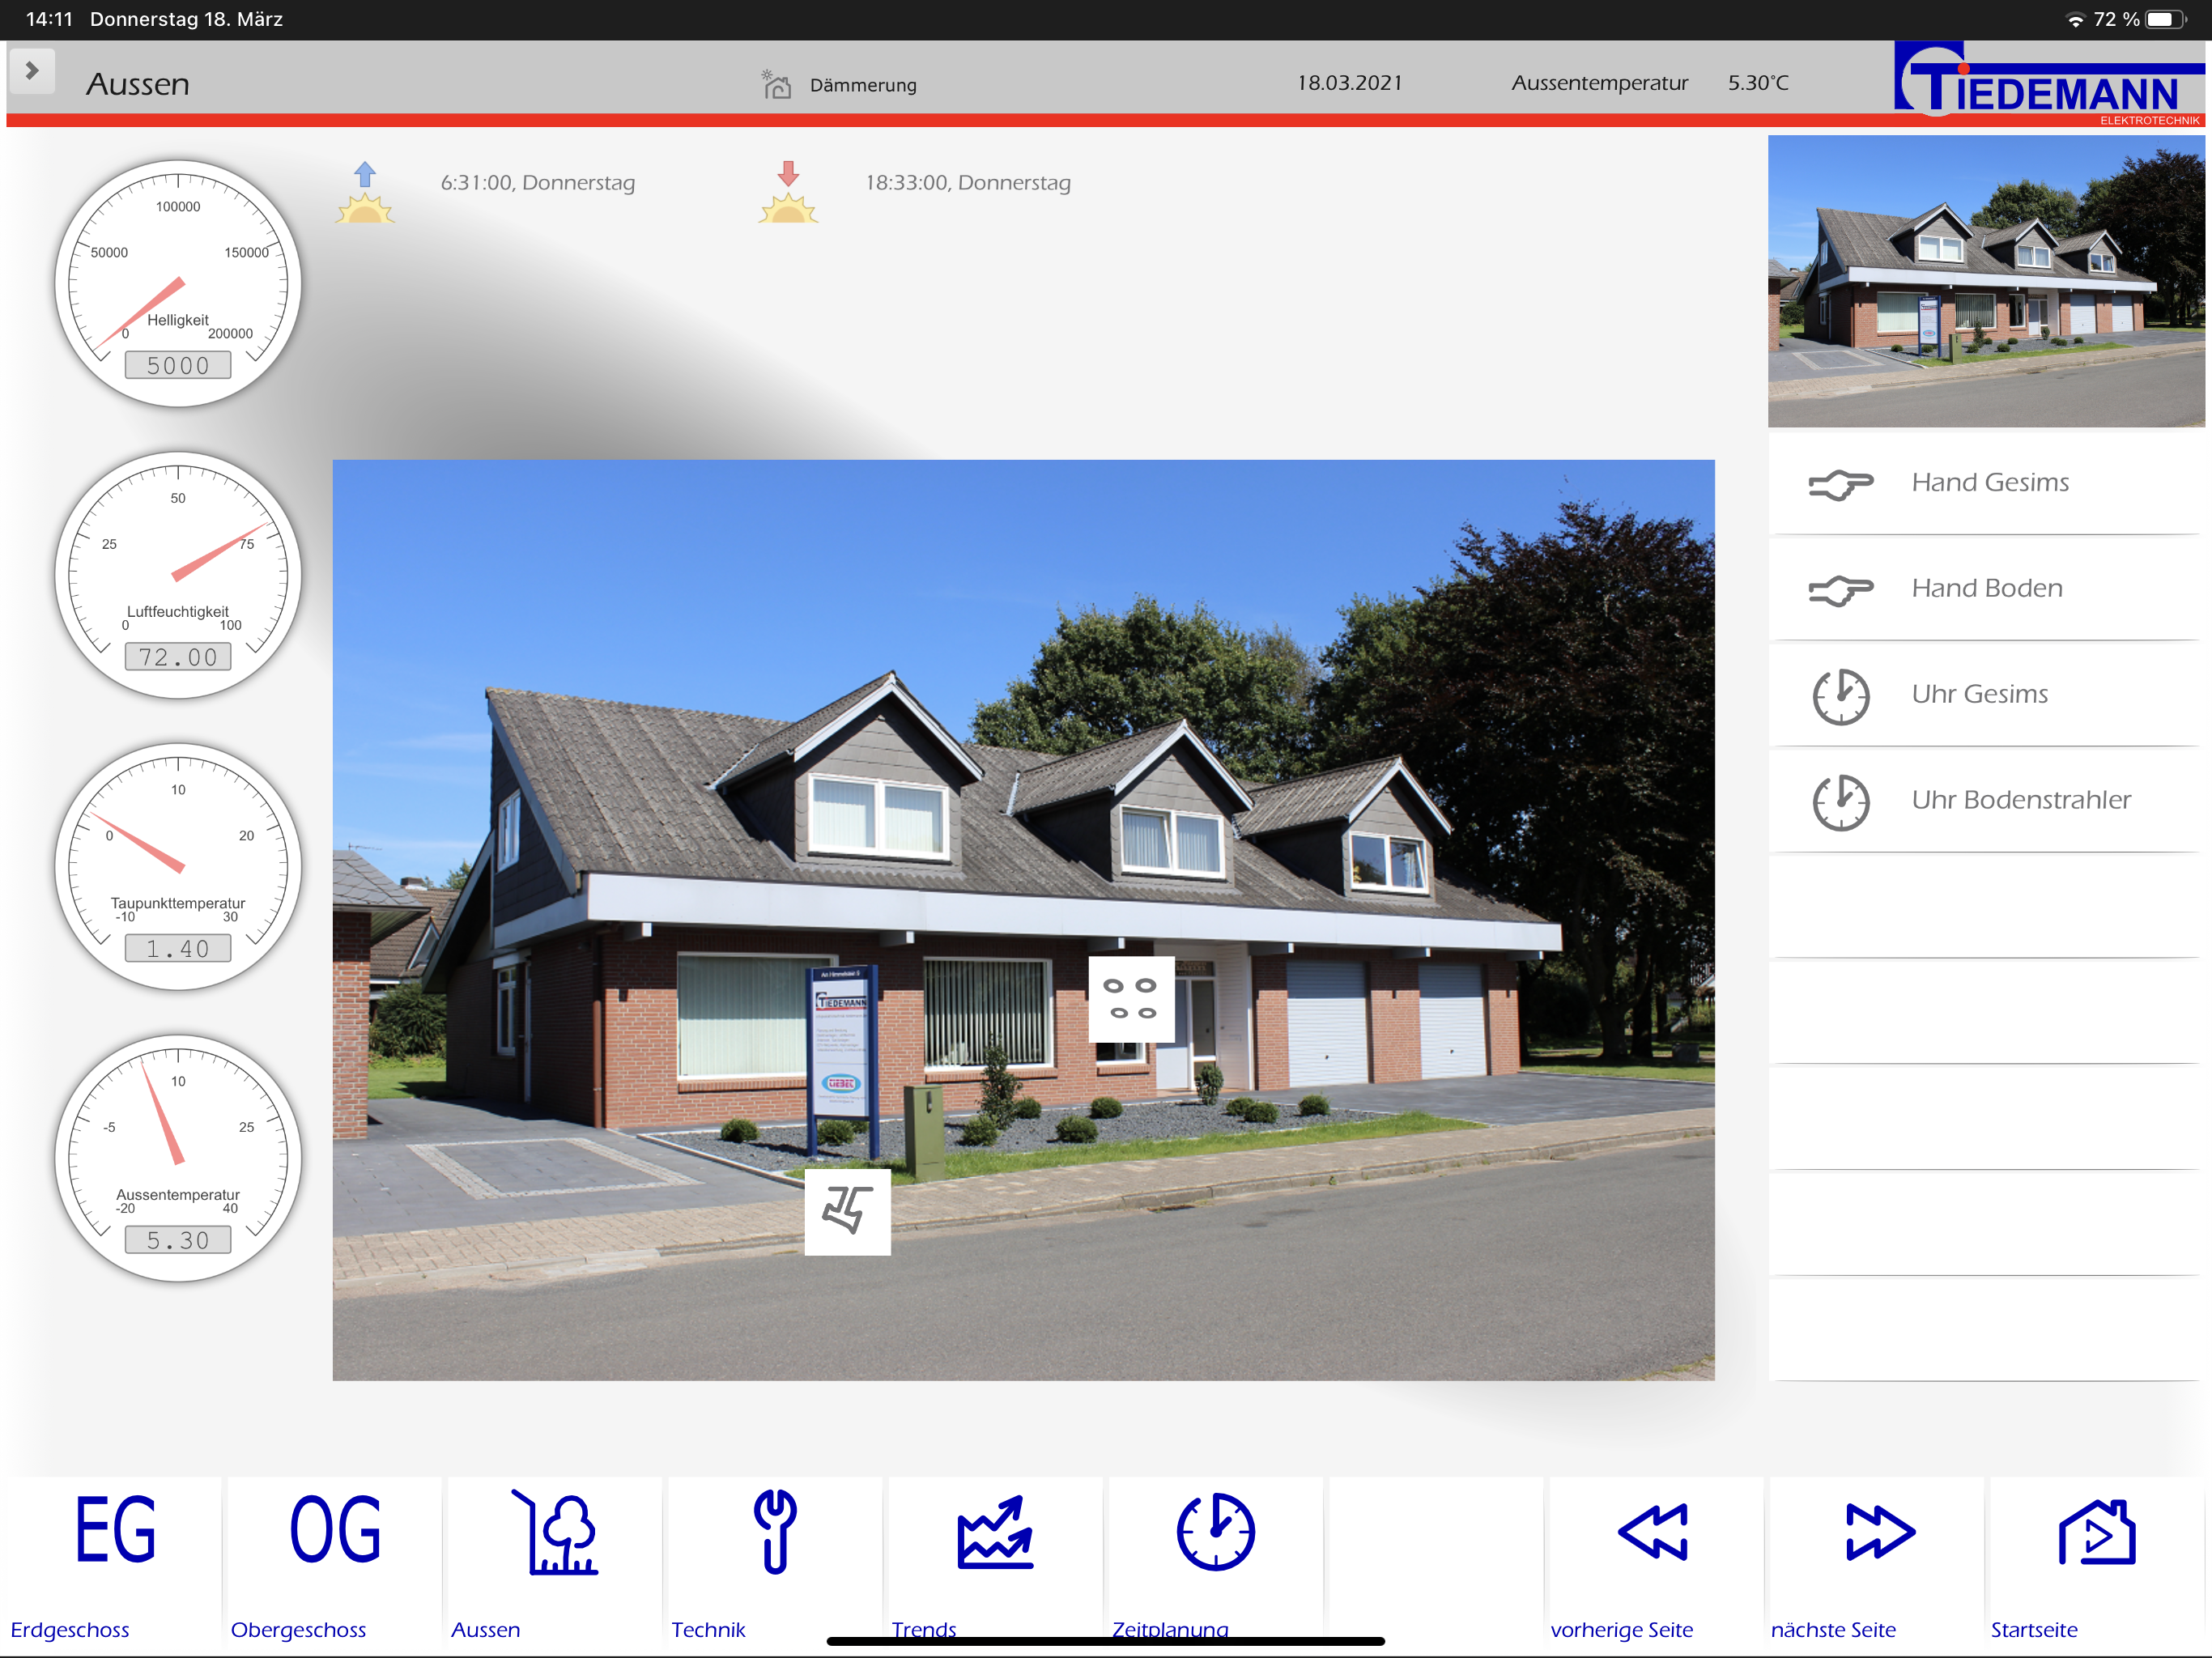Click the Dämmerung twilight house icon
The image size is (2212, 1658).
(776, 84)
